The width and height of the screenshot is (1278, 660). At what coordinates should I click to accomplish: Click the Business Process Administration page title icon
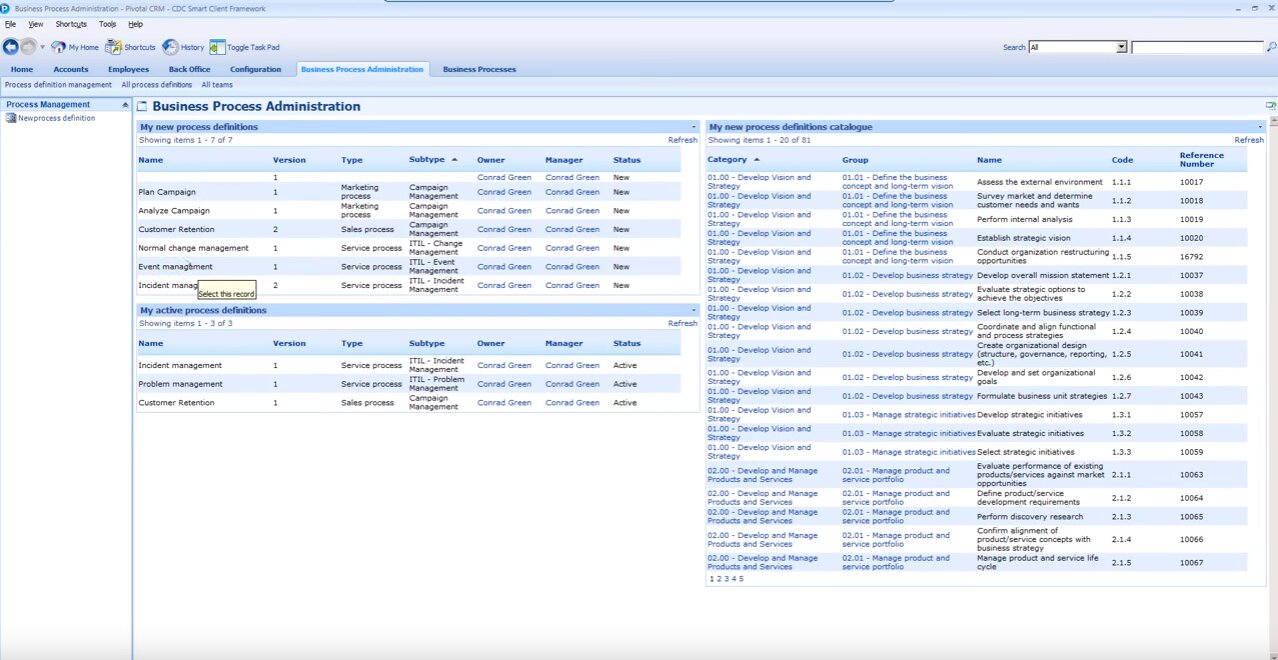(x=142, y=106)
